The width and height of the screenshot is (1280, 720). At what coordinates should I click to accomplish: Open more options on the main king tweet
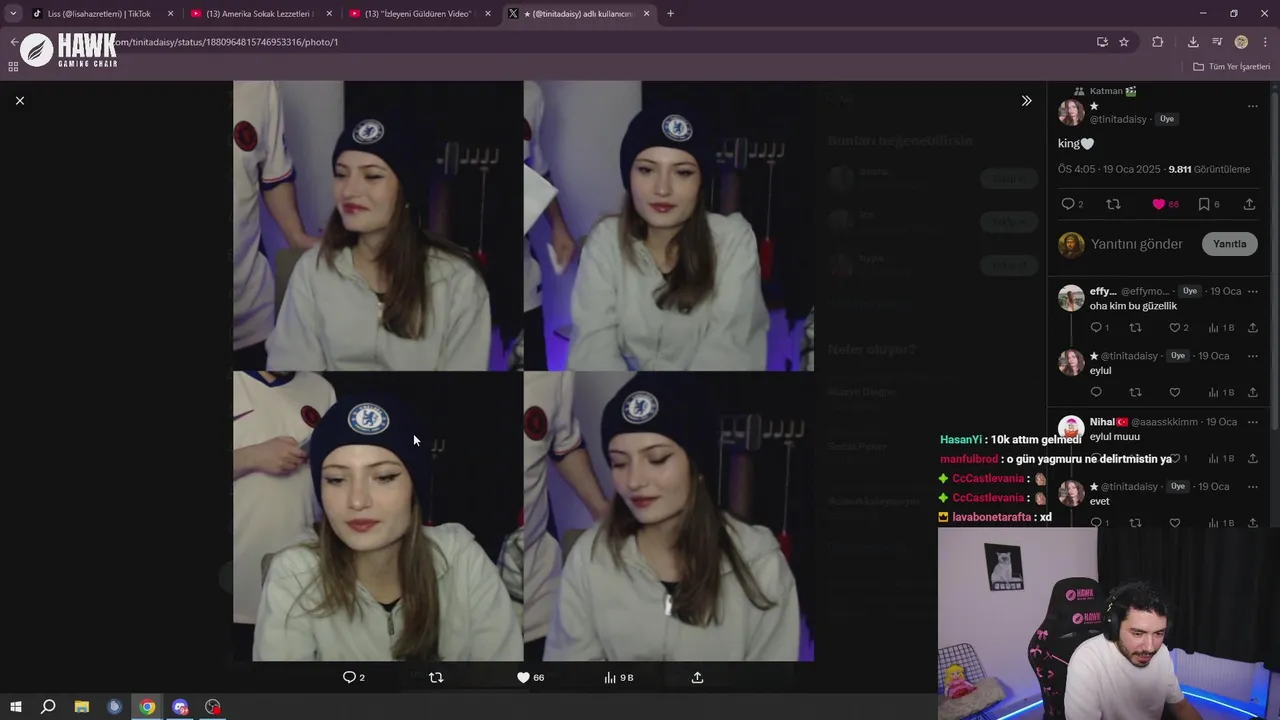[x=1252, y=106]
